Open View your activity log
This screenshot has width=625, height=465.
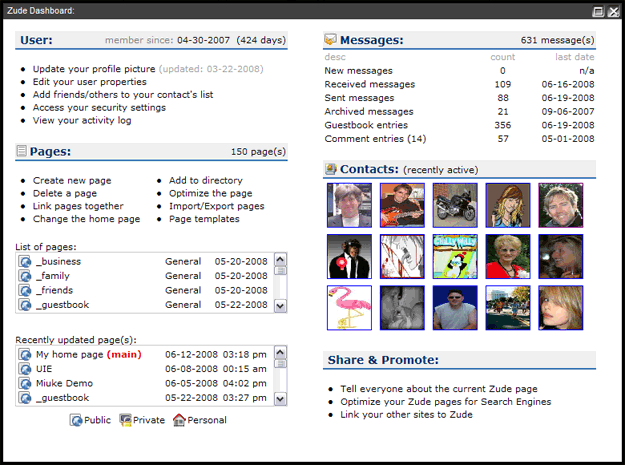(82, 120)
